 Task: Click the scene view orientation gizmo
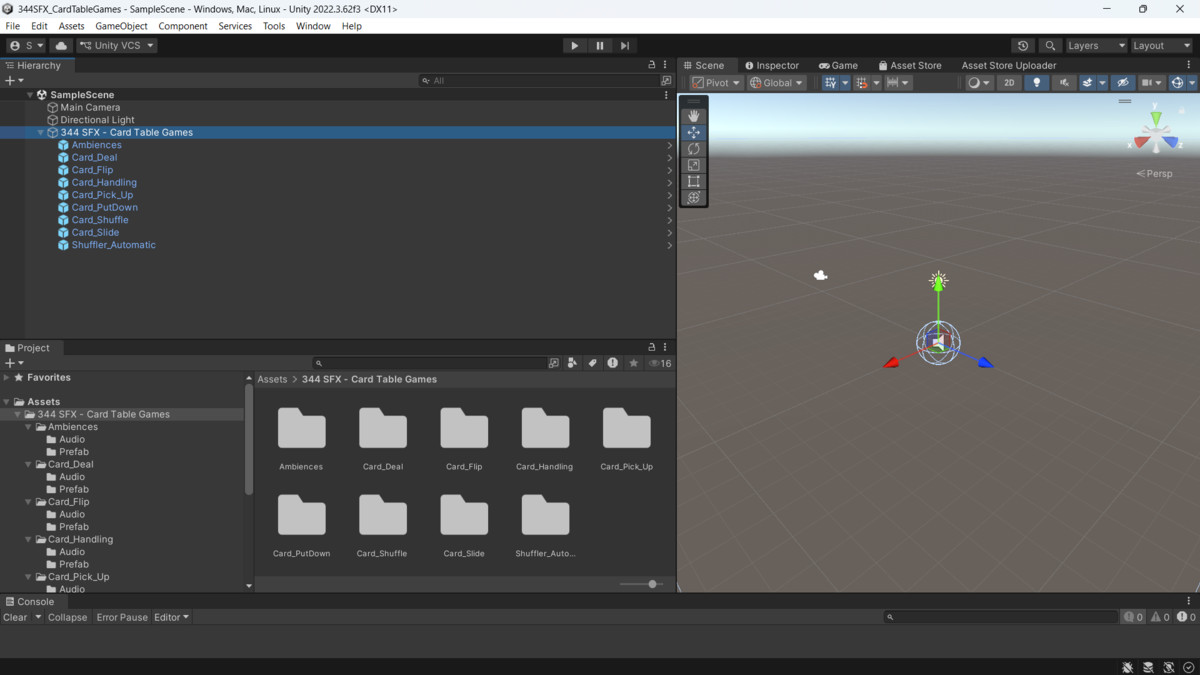1155,133
